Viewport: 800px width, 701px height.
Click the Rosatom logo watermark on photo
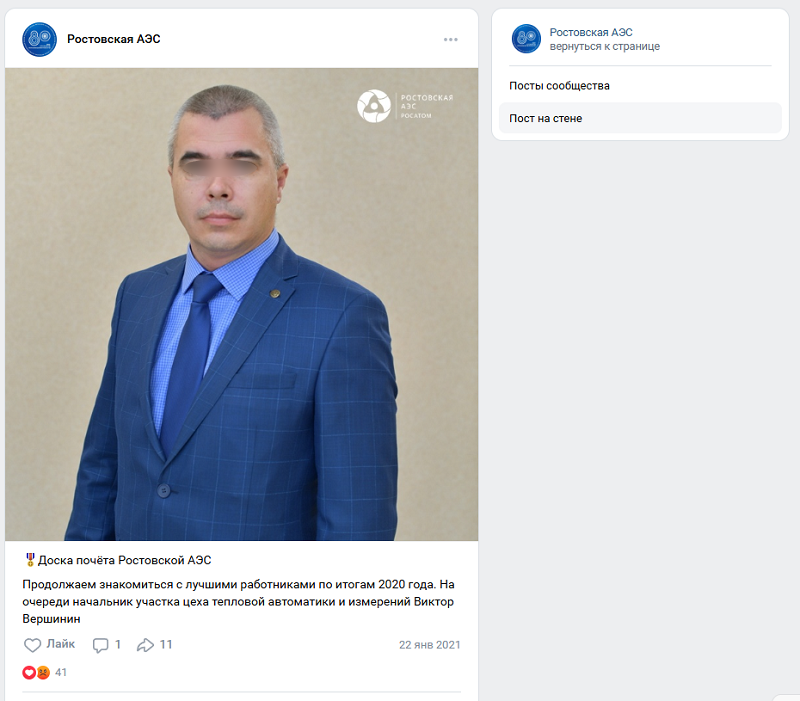[x=373, y=106]
